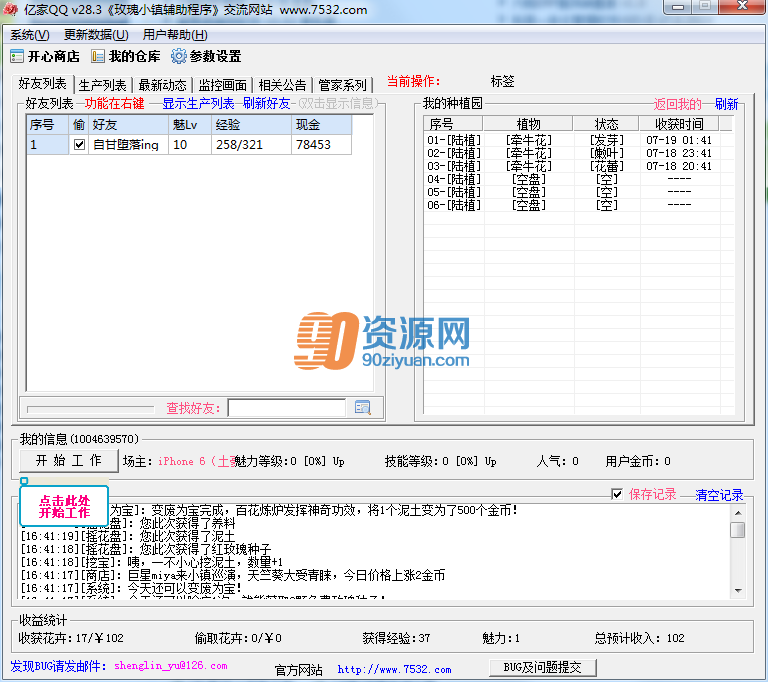Click 清空记录 link
Viewport: 768px width, 682px height.
tap(719, 495)
